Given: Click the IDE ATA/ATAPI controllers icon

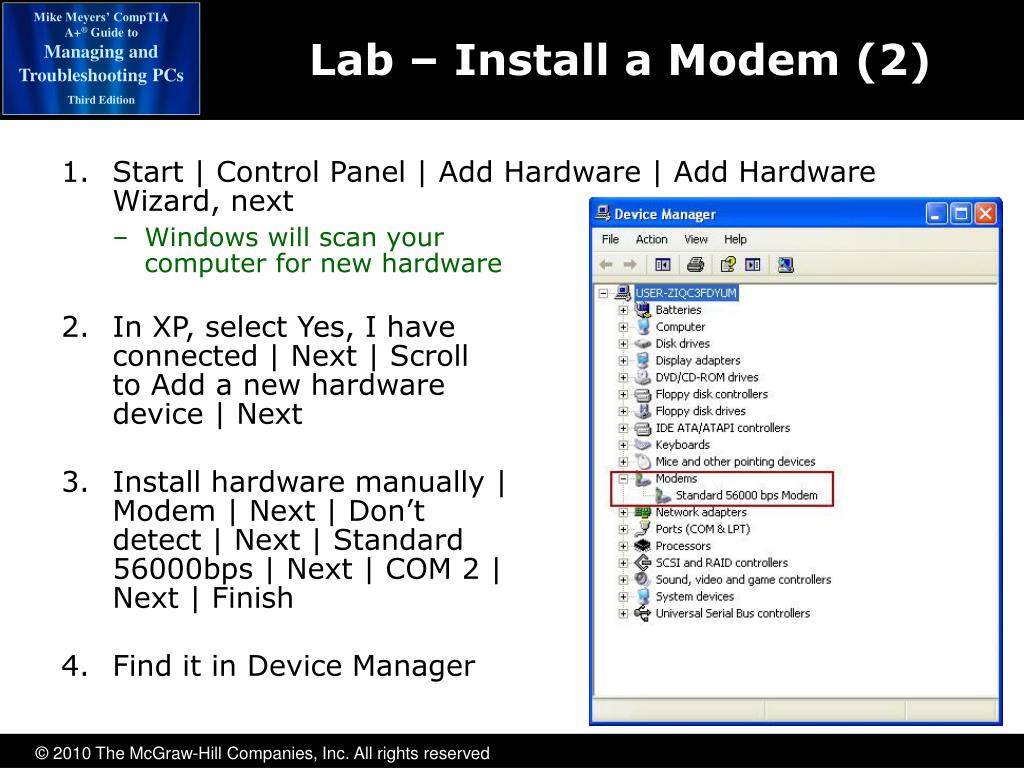Looking at the screenshot, I should pyautogui.click(x=643, y=428).
